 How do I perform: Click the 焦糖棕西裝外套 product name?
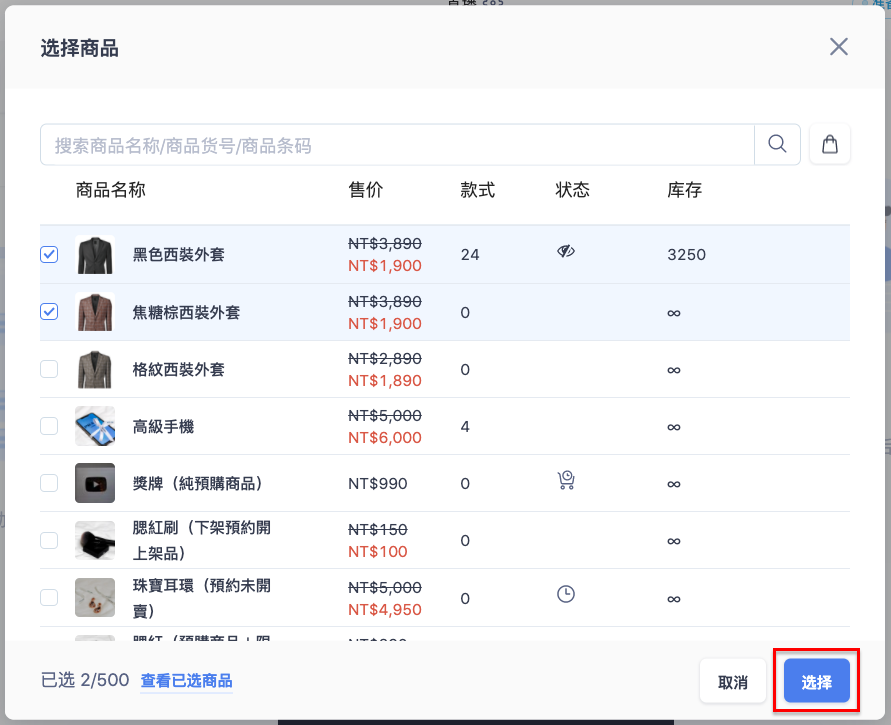186,312
